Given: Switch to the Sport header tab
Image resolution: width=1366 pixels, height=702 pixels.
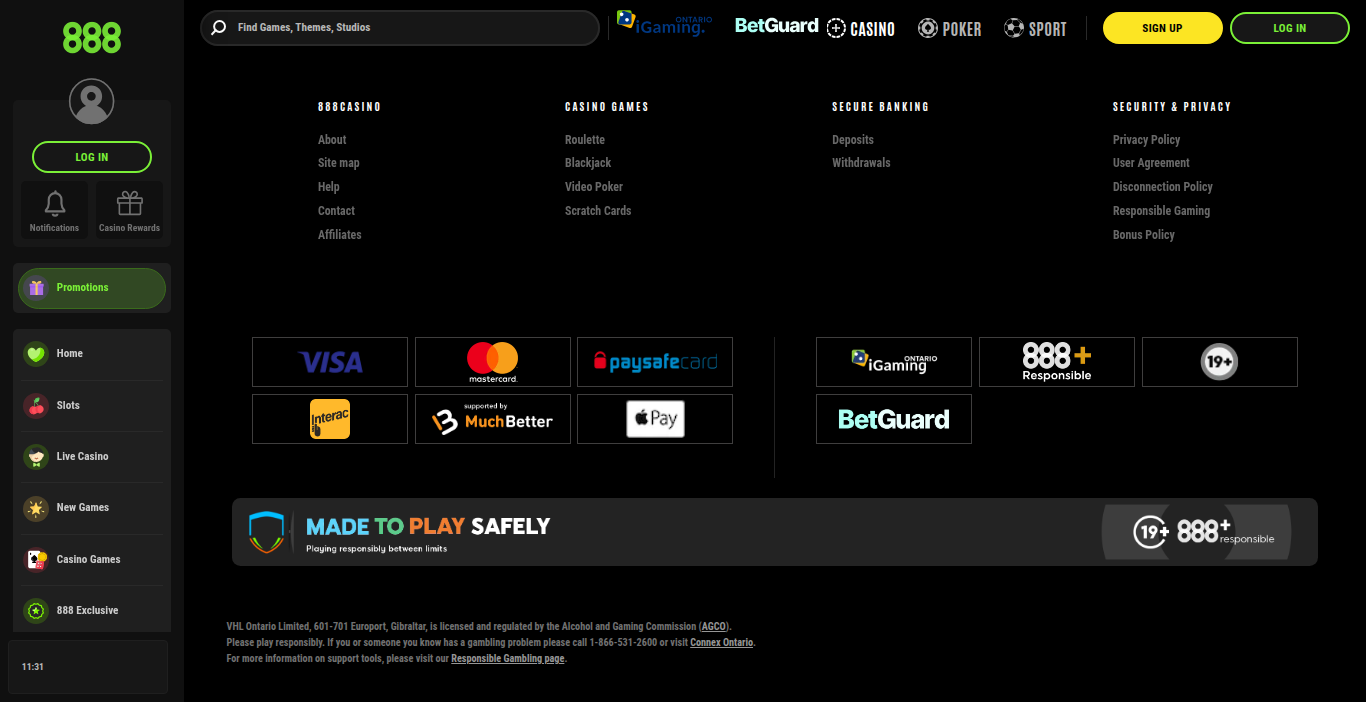Looking at the screenshot, I should tap(1036, 29).
